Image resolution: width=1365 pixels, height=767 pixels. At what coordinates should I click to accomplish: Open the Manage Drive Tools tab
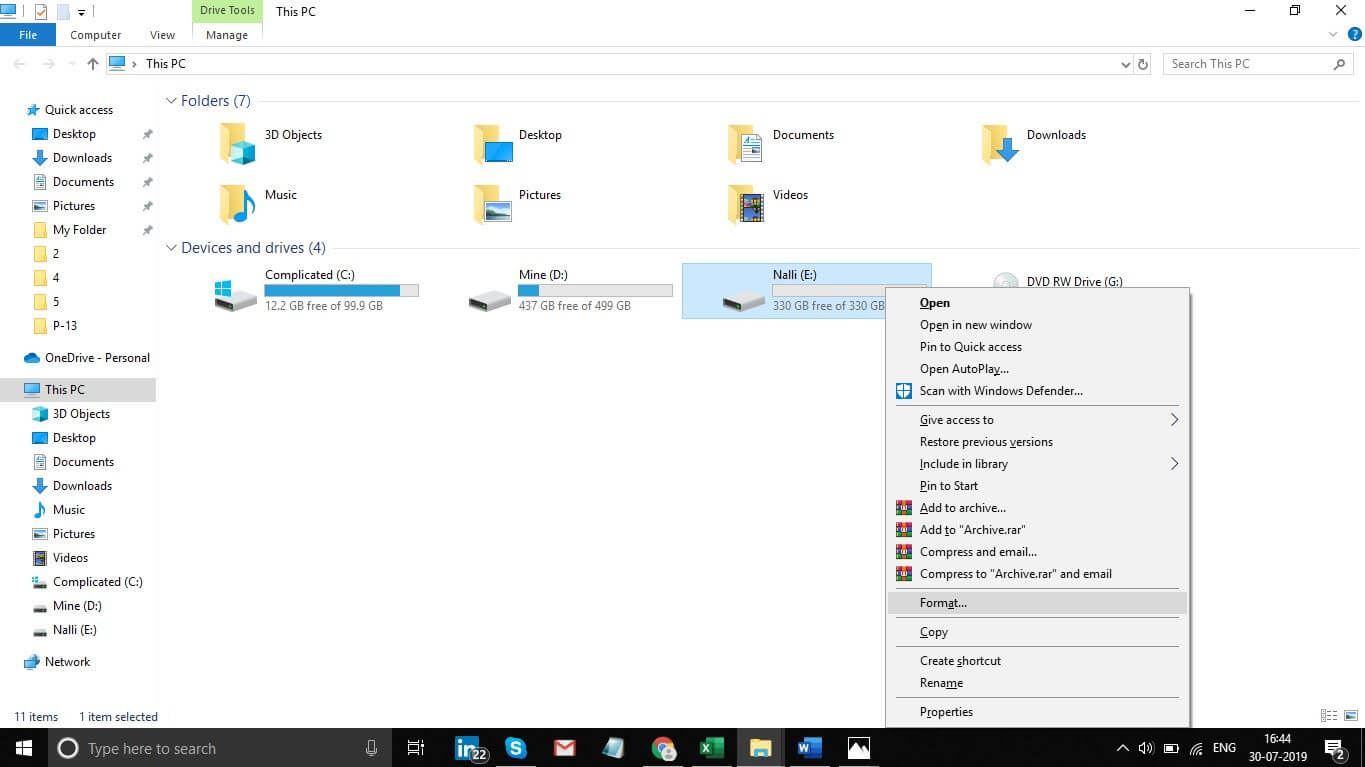coord(227,35)
